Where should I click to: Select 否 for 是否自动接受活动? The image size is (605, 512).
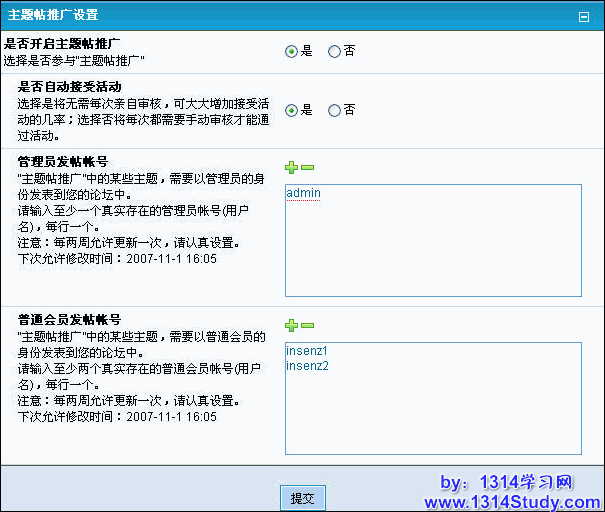(x=334, y=110)
